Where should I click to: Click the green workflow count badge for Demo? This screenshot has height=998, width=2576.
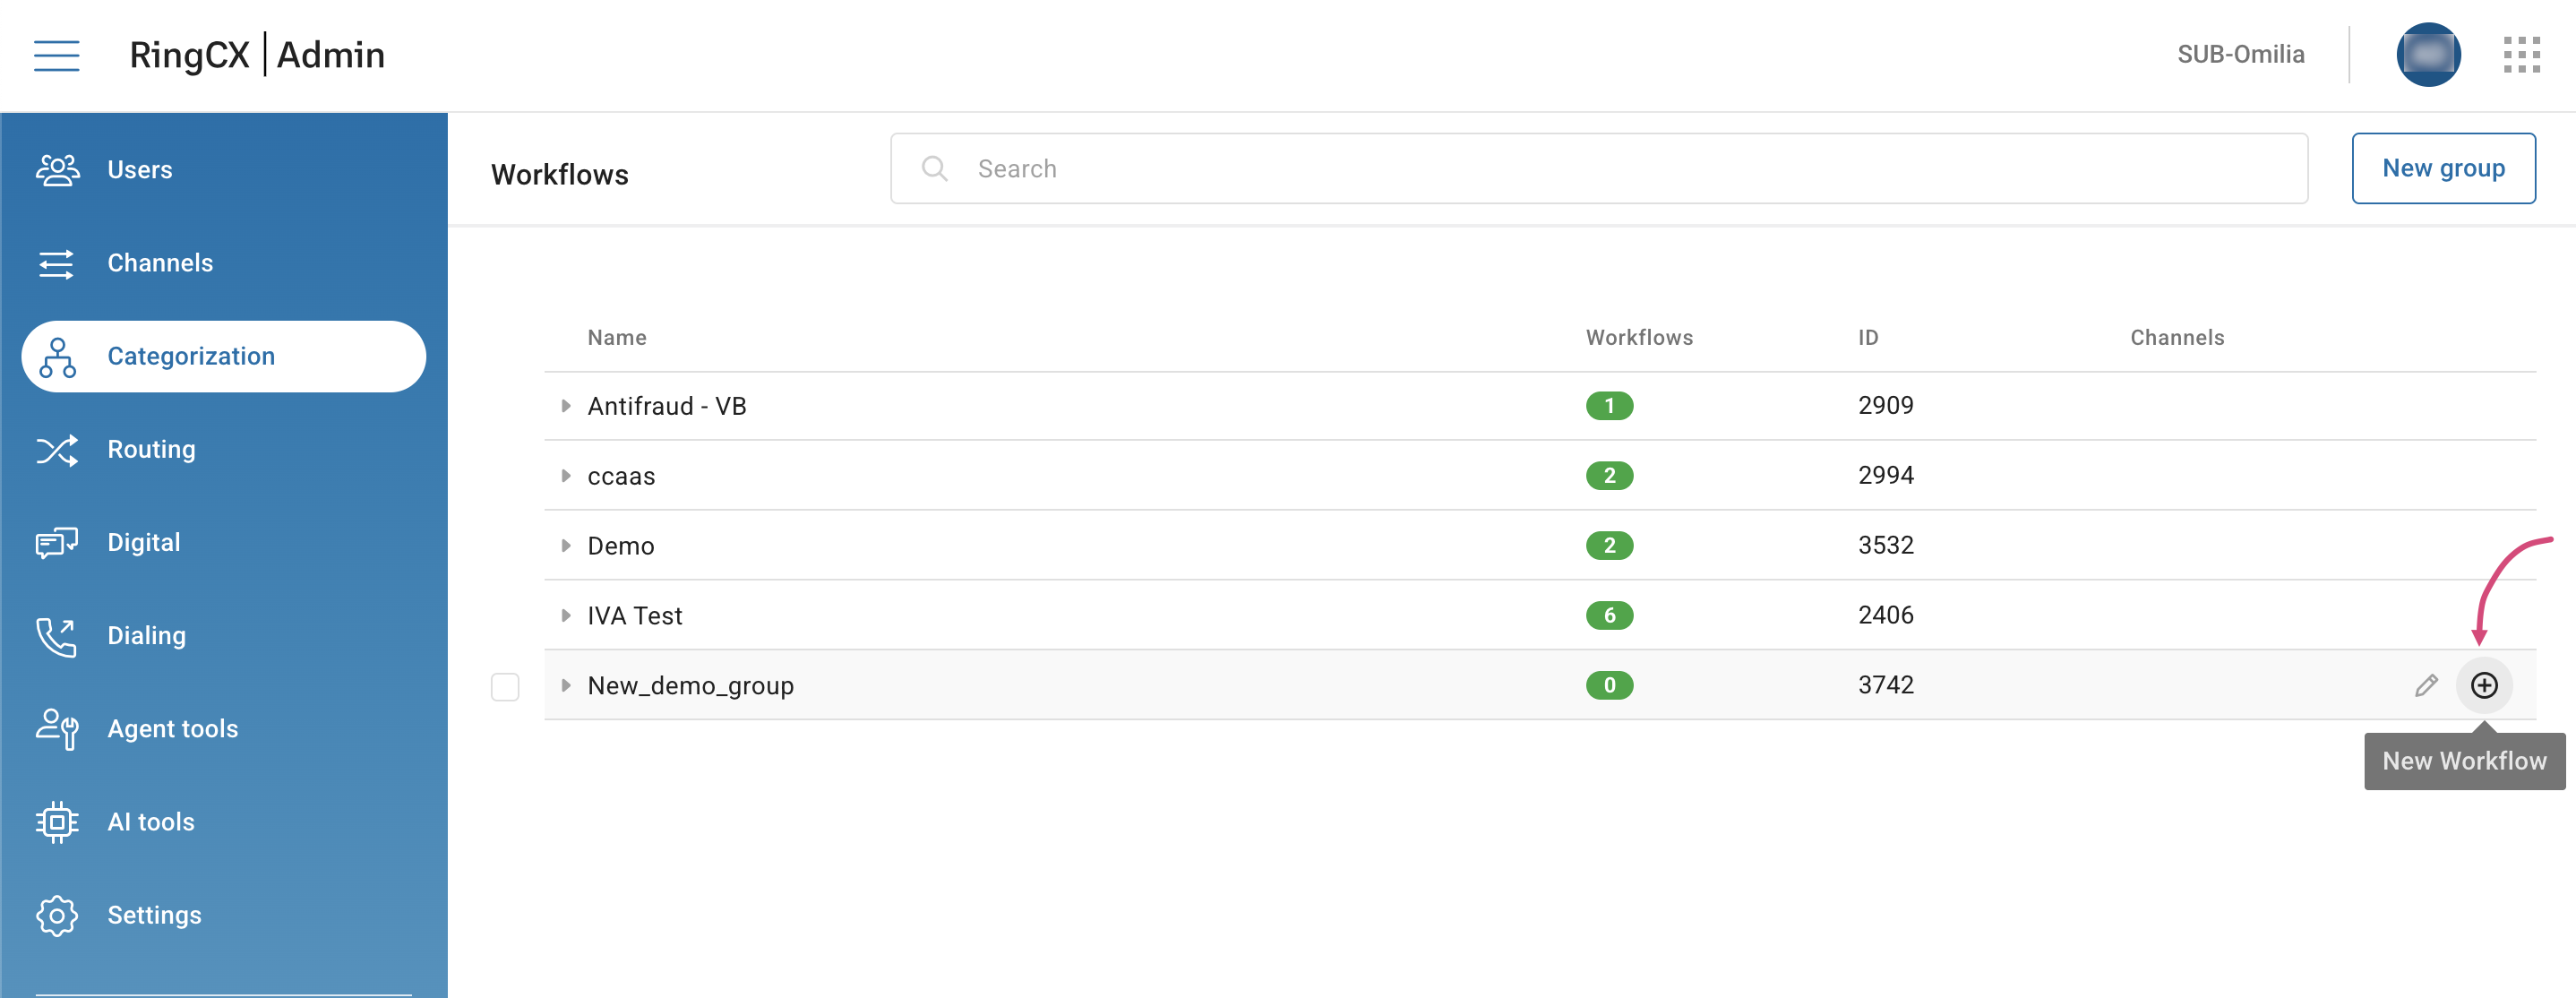point(1610,546)
